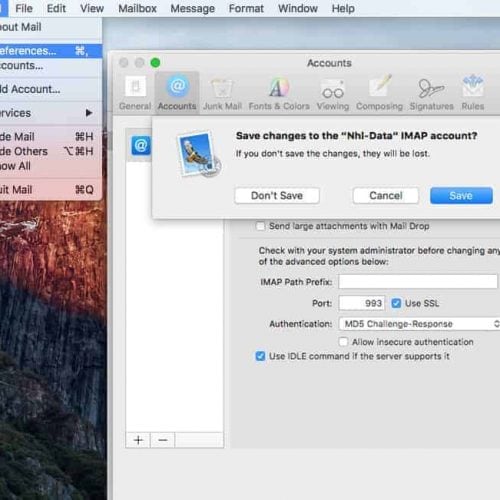This screenshot has width=500, height=500.
Task: Select the @ account entry in account list
Action: (141, 145)
